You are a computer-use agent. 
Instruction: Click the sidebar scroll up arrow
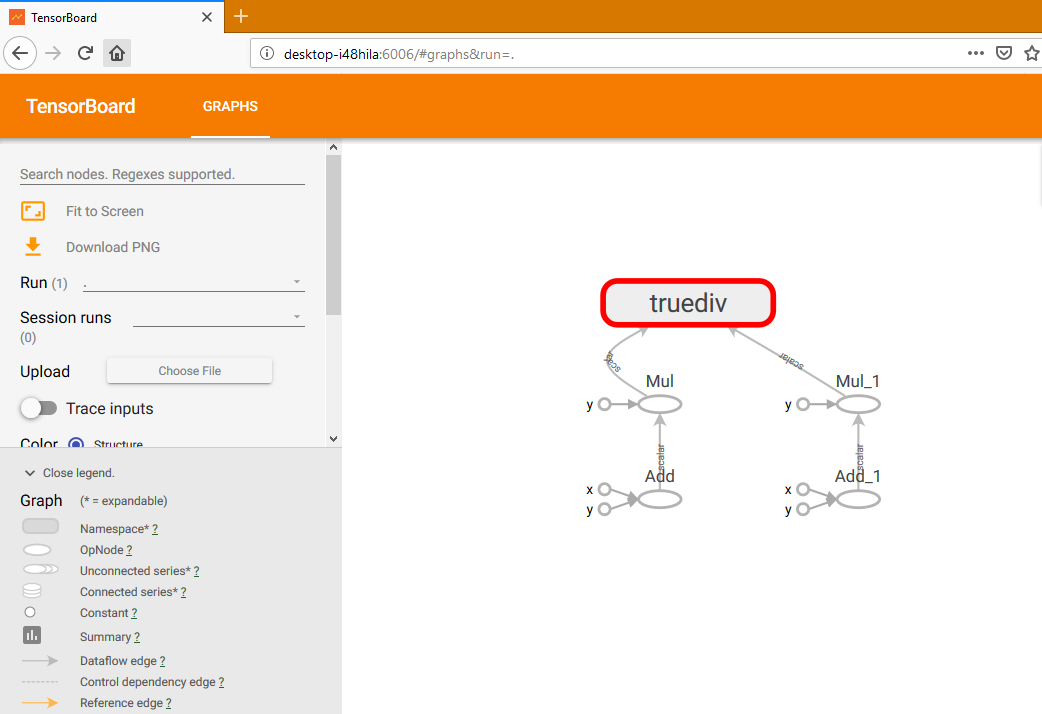[334, 148]
